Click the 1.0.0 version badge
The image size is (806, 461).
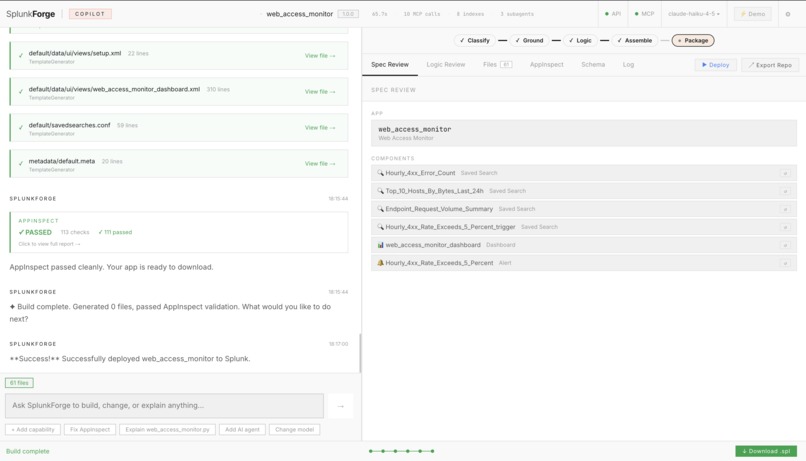click(x=348, y=14)
